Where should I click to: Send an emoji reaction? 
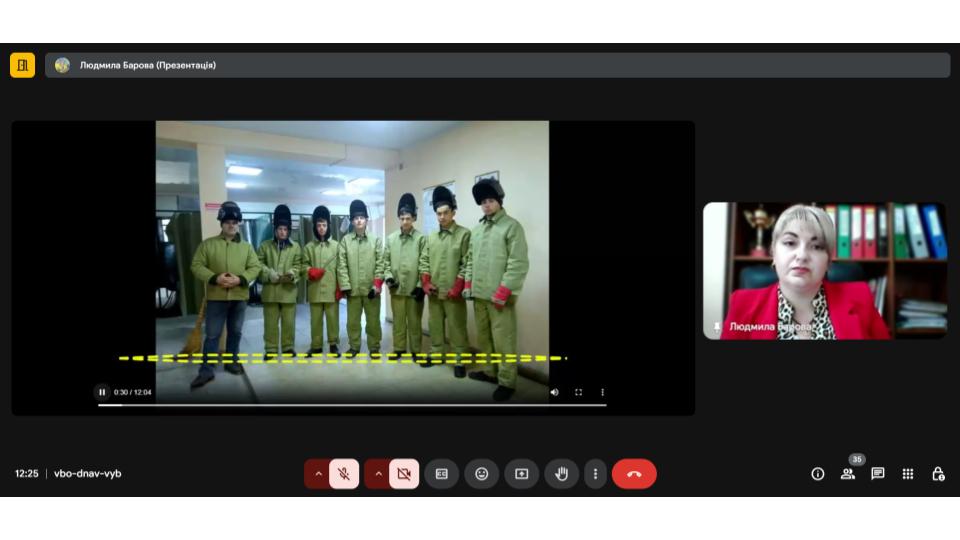pos(481,474)
